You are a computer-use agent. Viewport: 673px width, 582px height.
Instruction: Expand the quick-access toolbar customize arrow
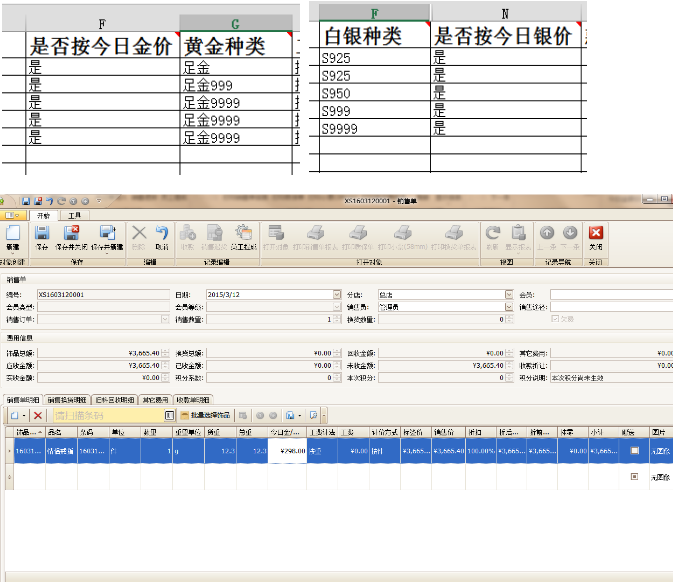(x=99, y=201)
